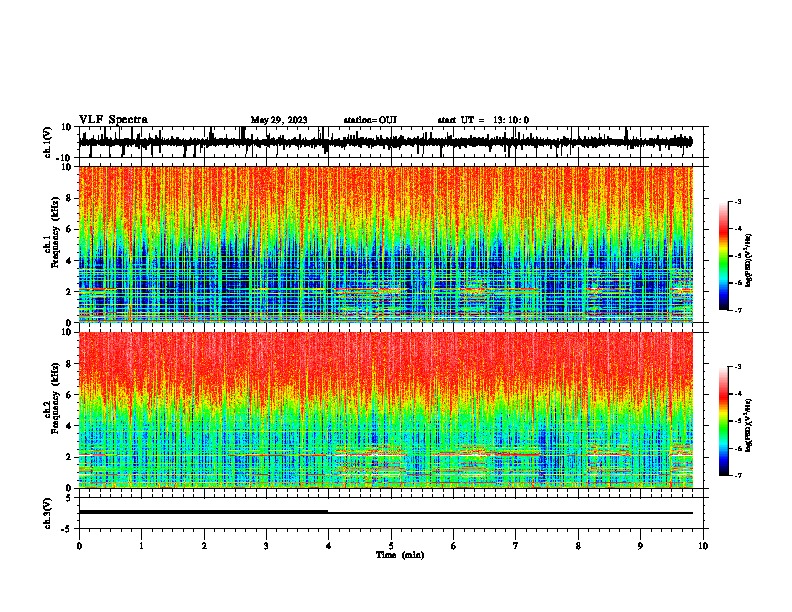Click the '6' tick on ch.1 frequency axis
The height and width of the screenshot is (612, 792).
pos(69,229)
